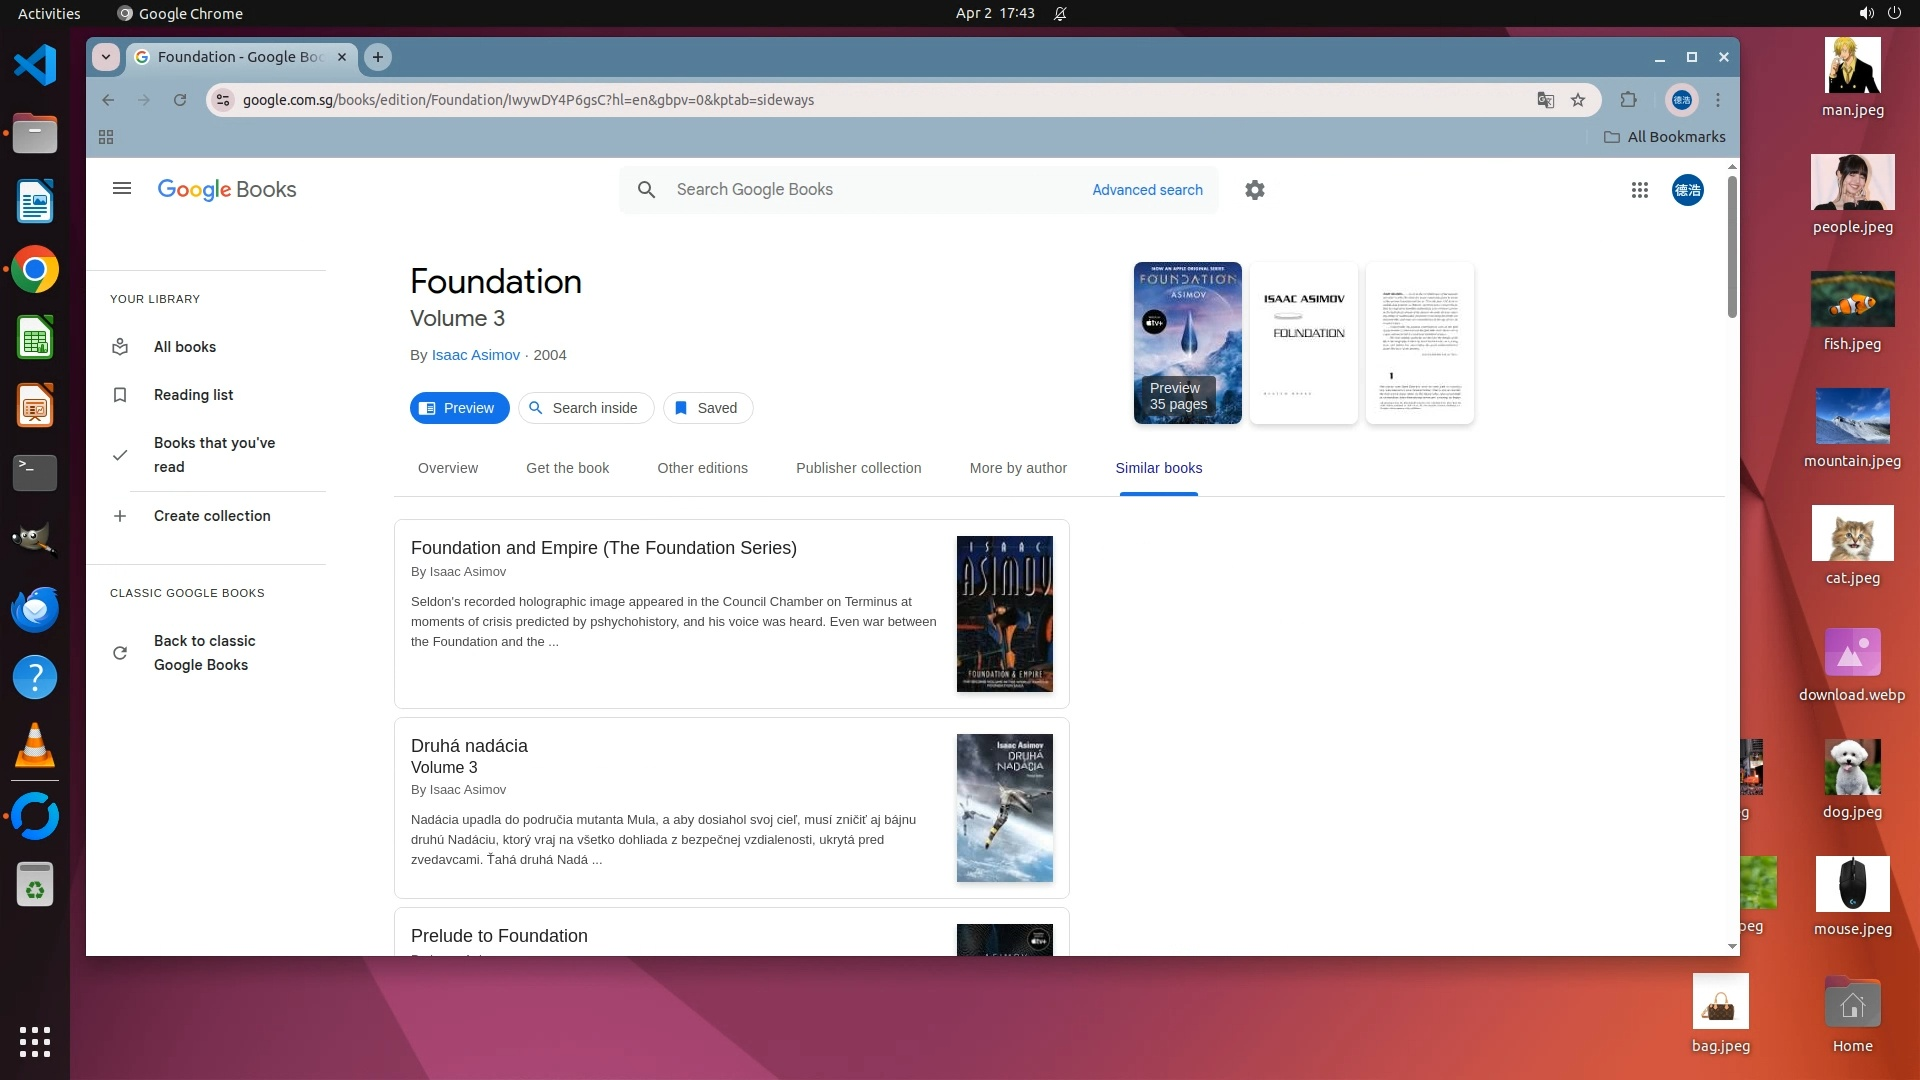
Task: Open the Google apps grid
Action: [x=1639, y=190]
